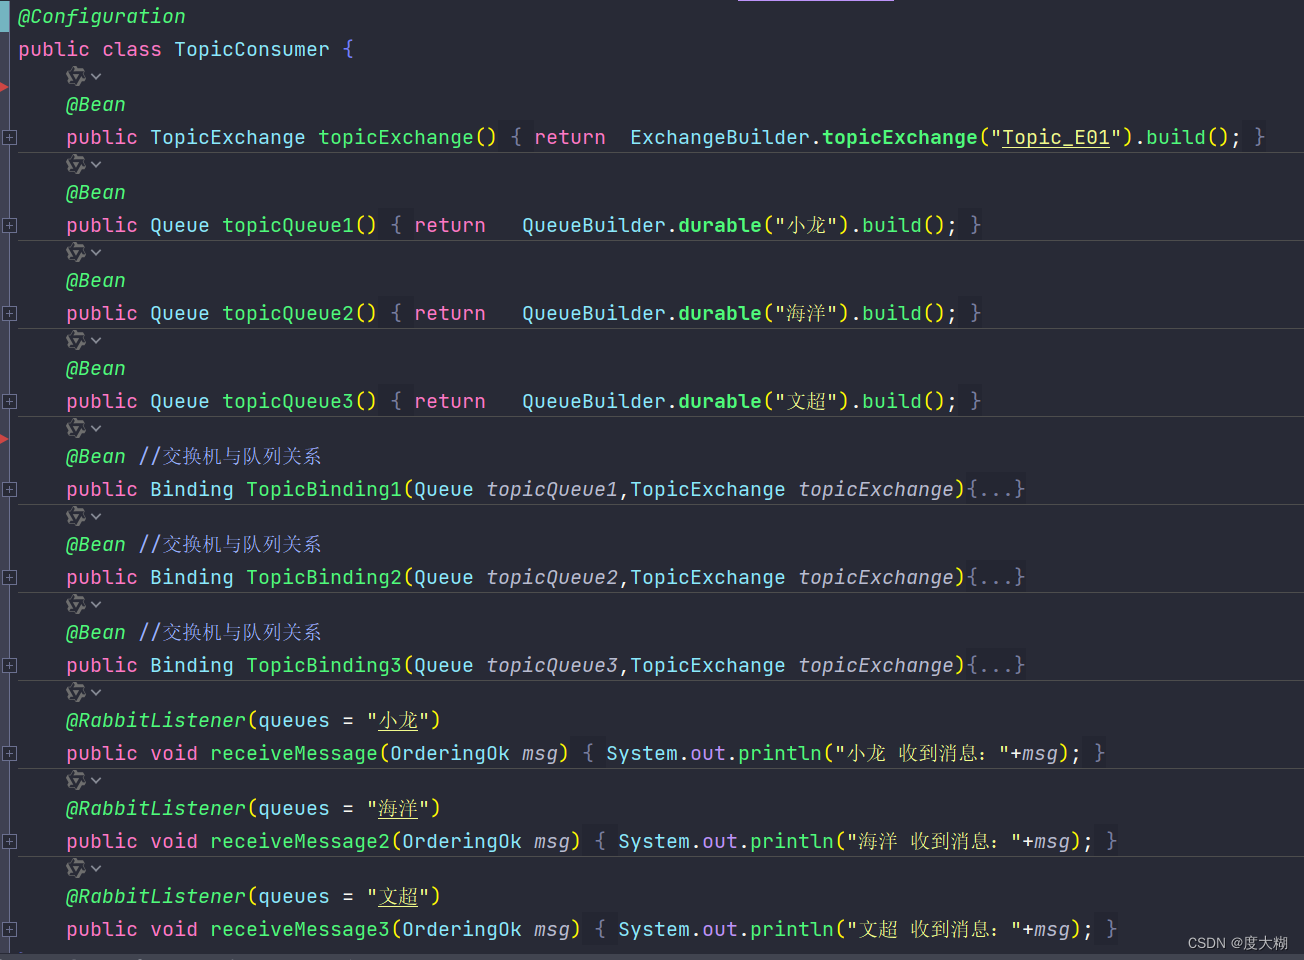The image size is (1304, 960).
Task: Click the topicQueue2 parameter in the TopicBinding2 signature
Action: [x=552, y=577]
